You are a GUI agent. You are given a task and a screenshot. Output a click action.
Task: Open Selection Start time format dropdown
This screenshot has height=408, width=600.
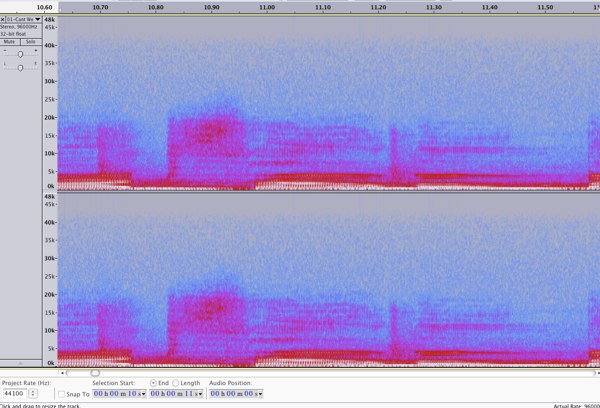[144, 394]
